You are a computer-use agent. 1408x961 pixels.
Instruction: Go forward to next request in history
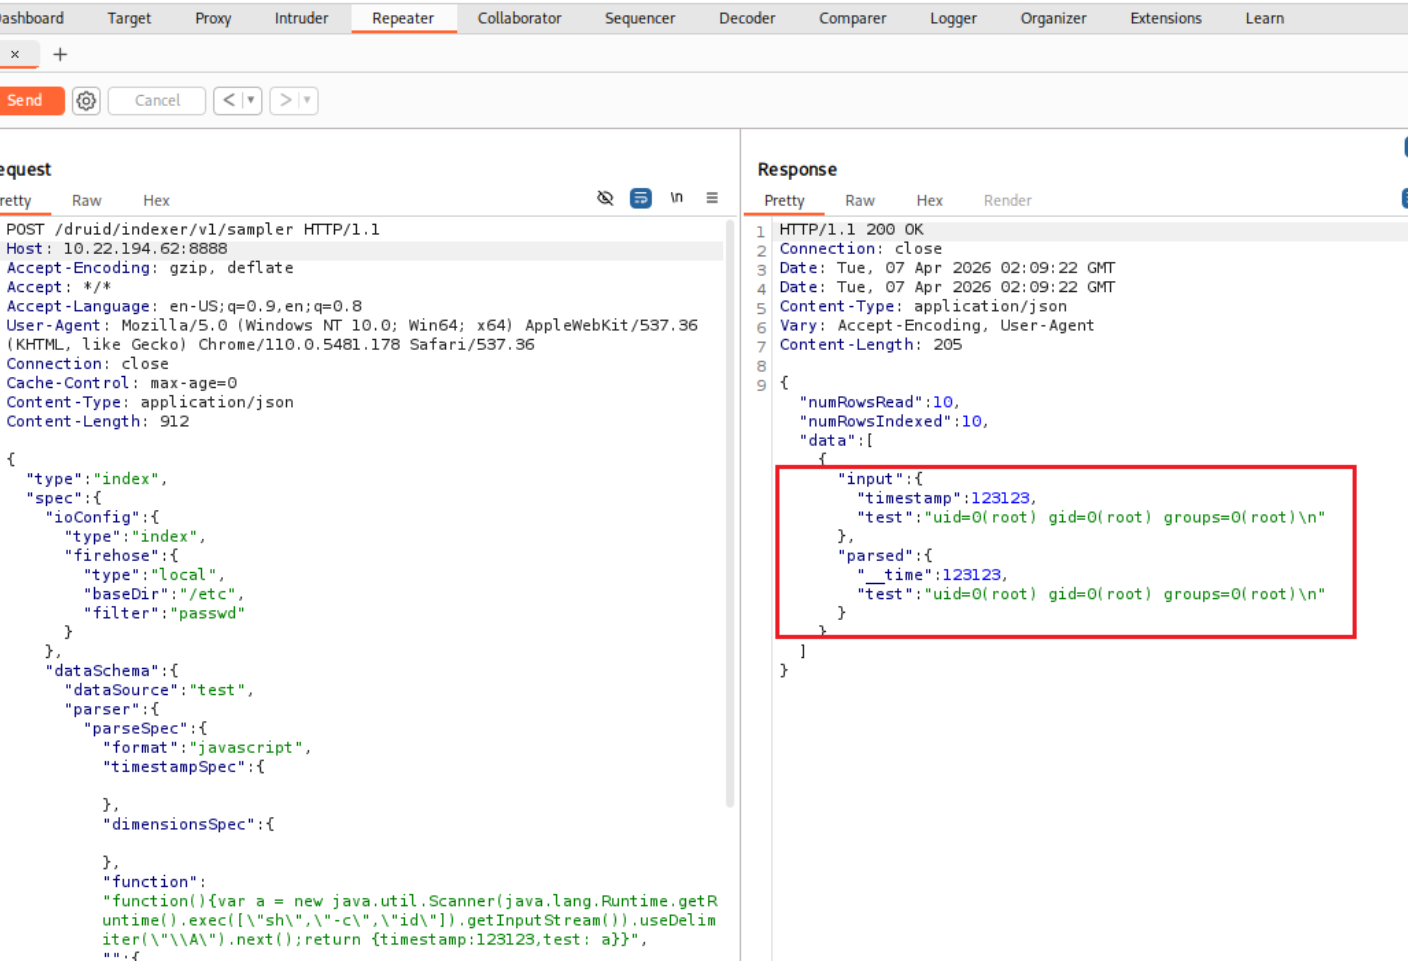tap(285, 100)
